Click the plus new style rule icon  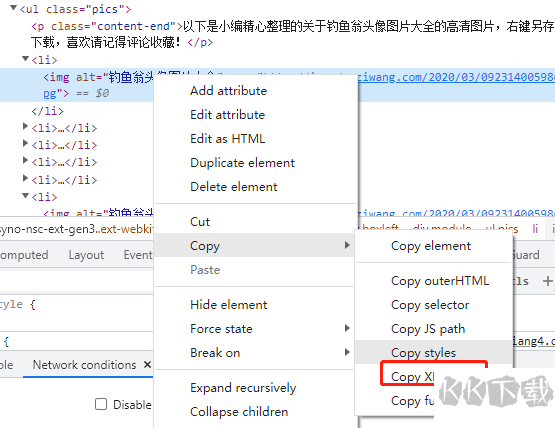tap(548, 281)
